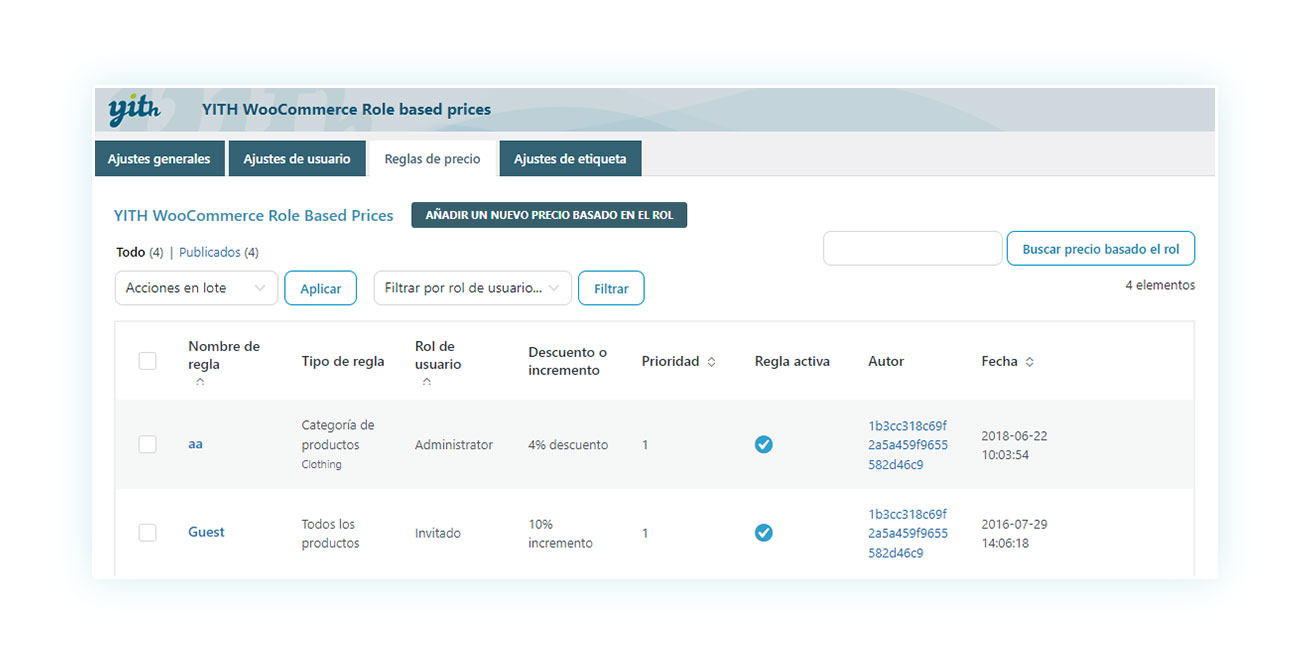Click 4% descuento cell
This screenshot has height=663, width=1300.
click(x=568, y=445)
